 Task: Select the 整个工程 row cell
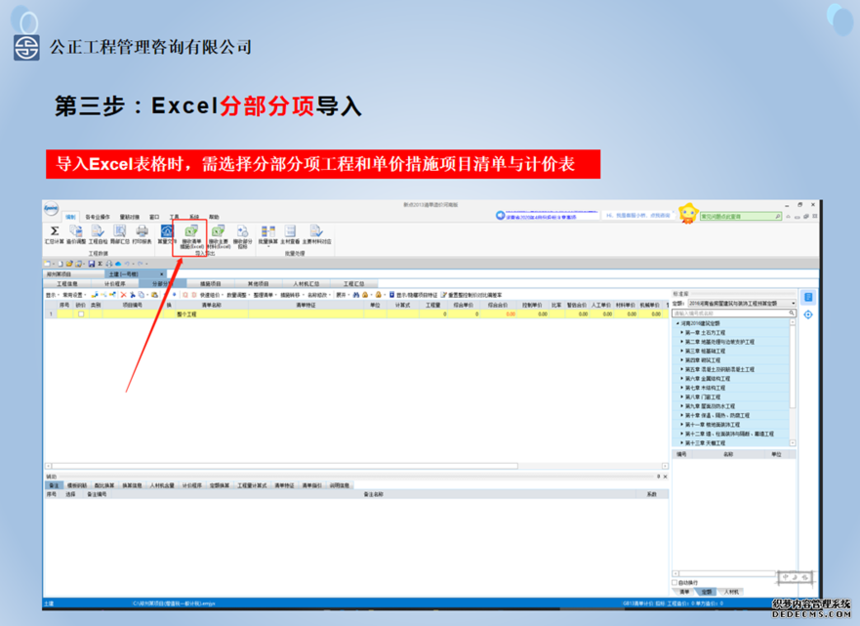(x=211, y=314)
